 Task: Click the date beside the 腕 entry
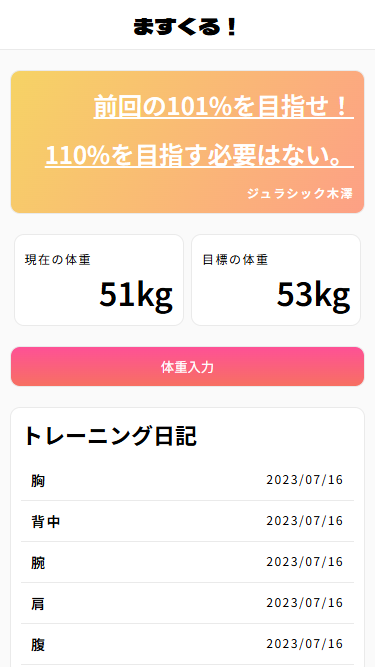tap(304, 562)
